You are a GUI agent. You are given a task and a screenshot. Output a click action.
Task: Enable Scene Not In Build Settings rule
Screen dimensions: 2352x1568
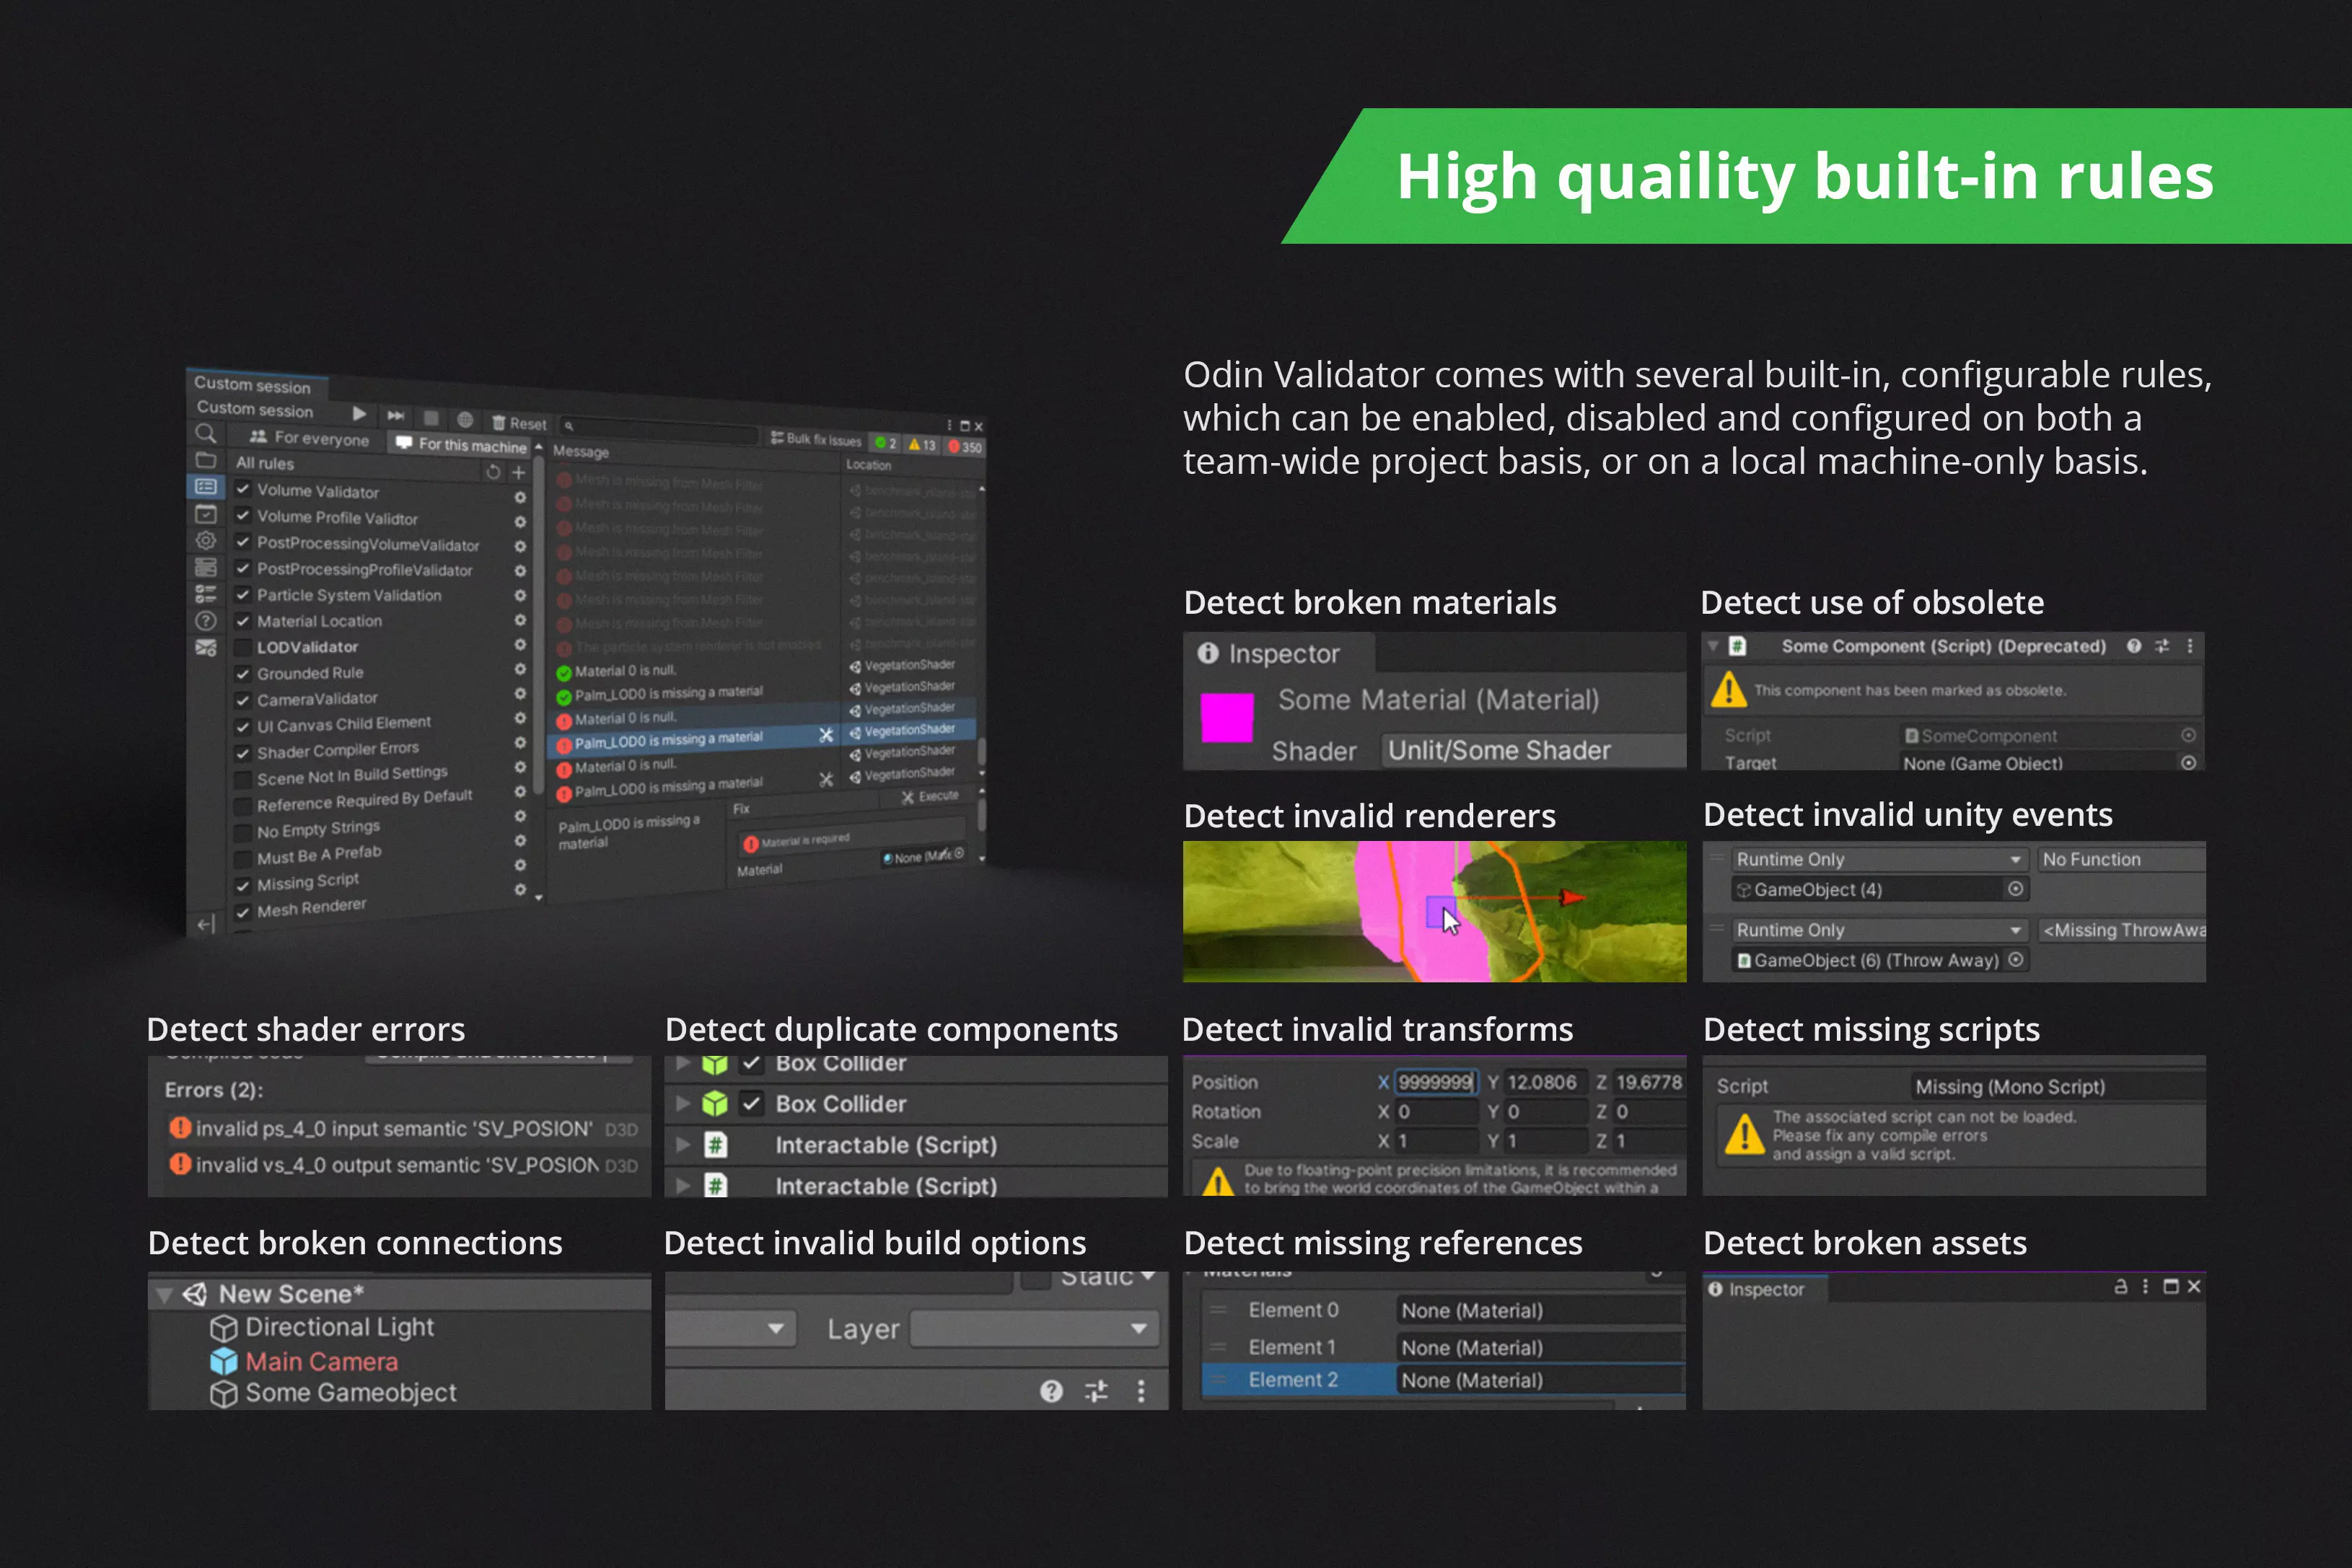(243, 780)
